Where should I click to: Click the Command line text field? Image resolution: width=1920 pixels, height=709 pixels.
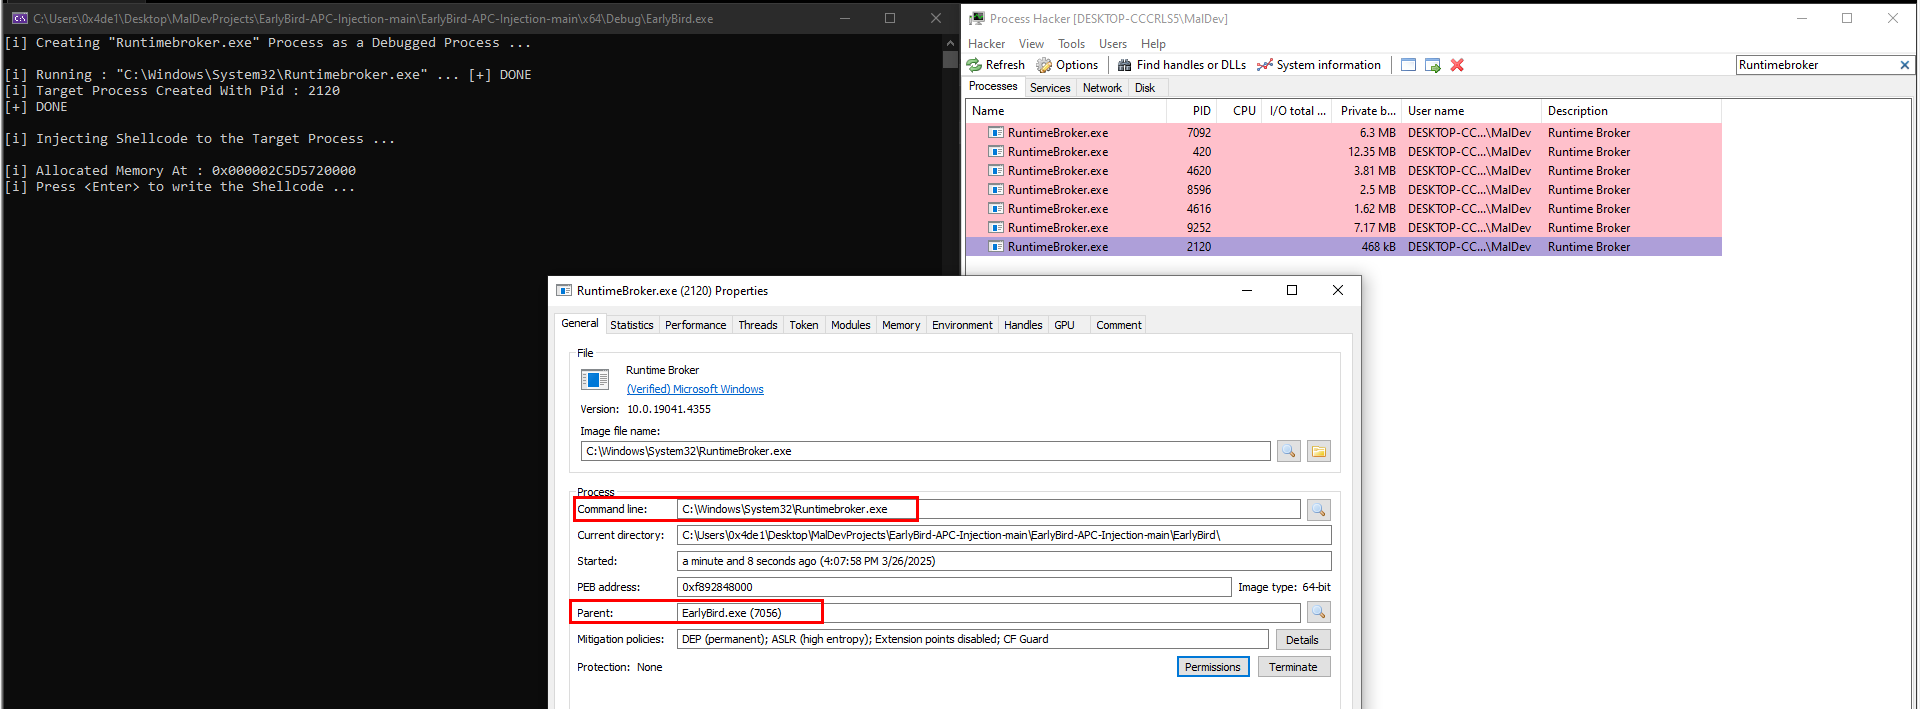(x=989, y=510)
